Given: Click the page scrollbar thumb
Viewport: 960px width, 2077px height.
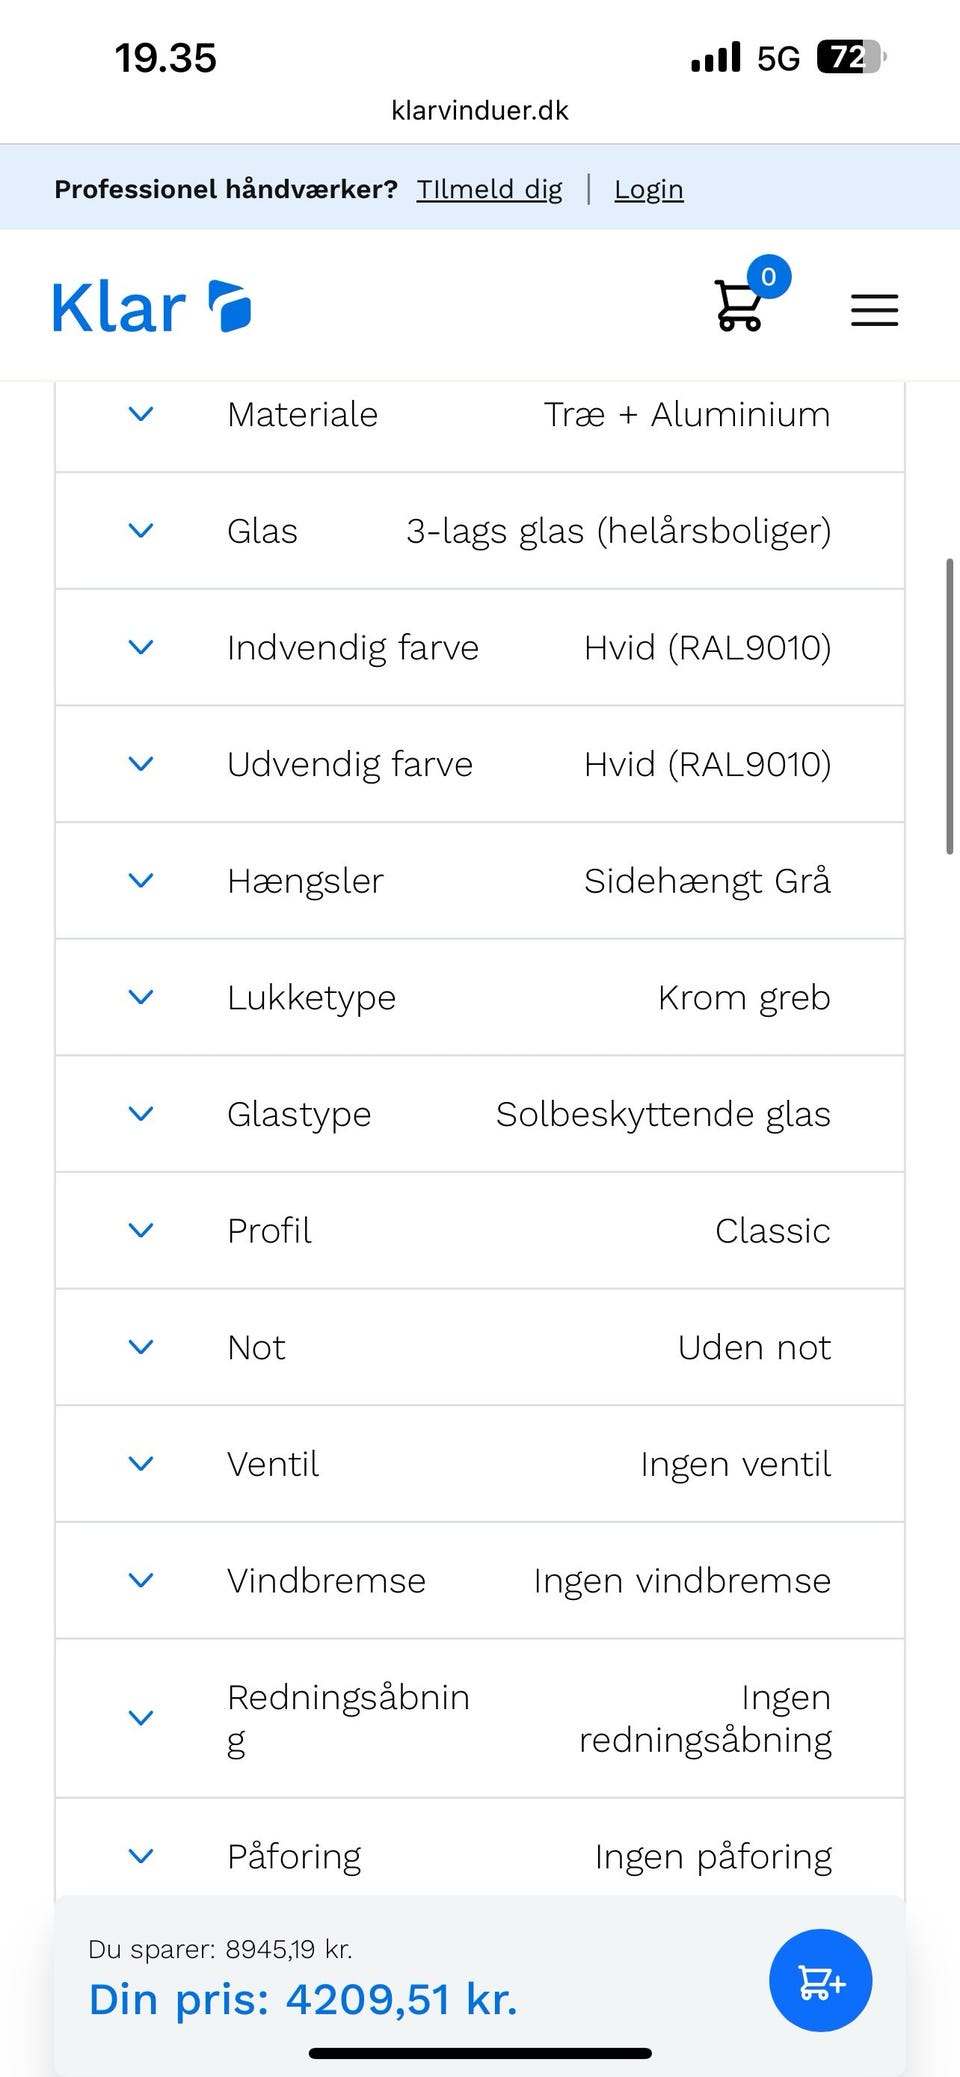Looking at the screenshot, I should coord(949,706).
